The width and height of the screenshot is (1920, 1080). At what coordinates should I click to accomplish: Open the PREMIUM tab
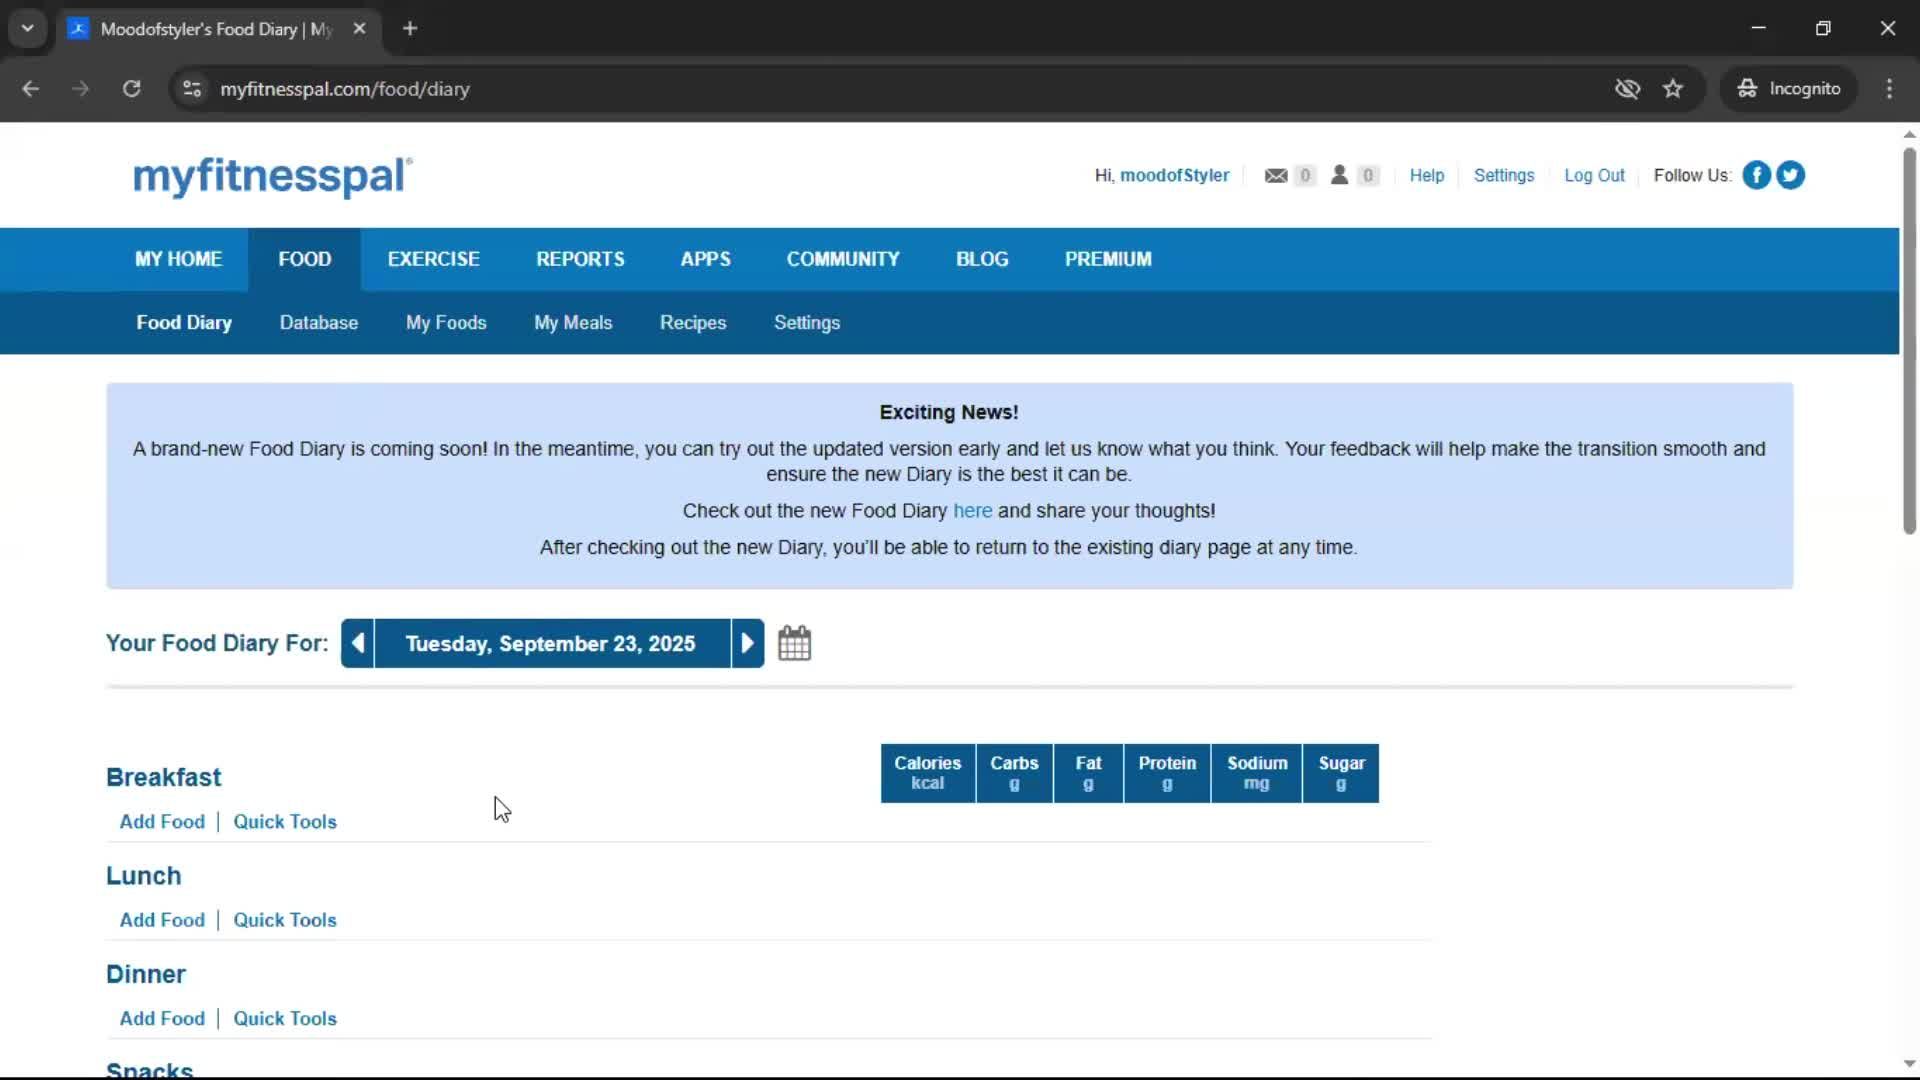point(1108,259)
